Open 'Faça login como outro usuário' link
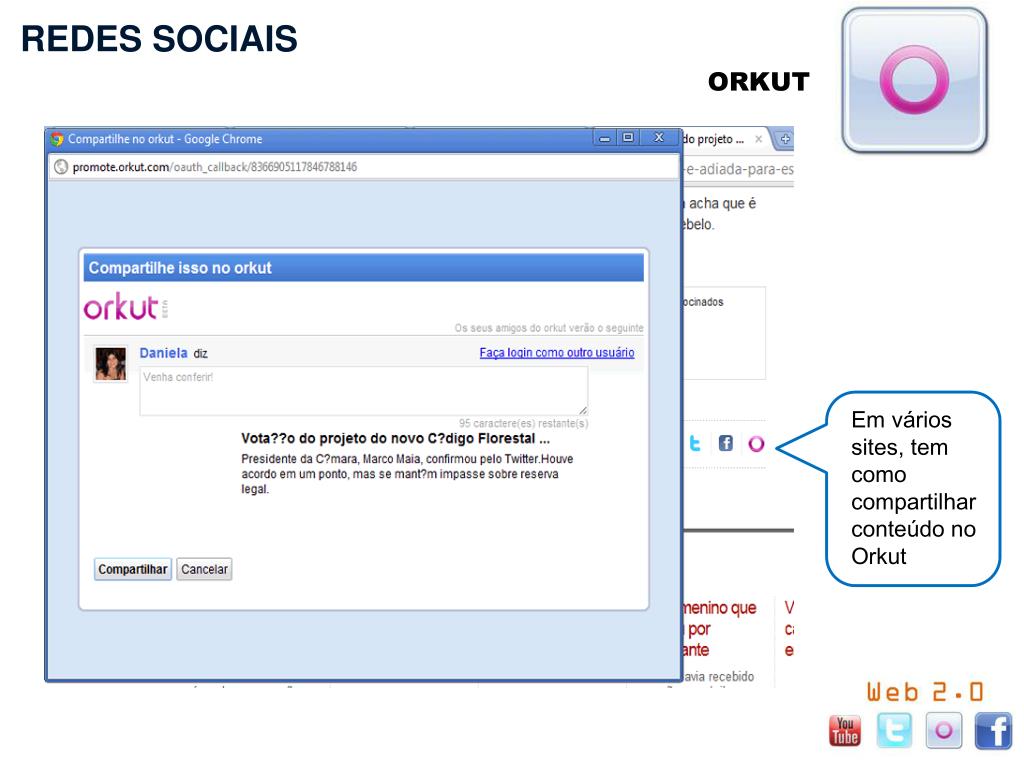 coord(557,353)
